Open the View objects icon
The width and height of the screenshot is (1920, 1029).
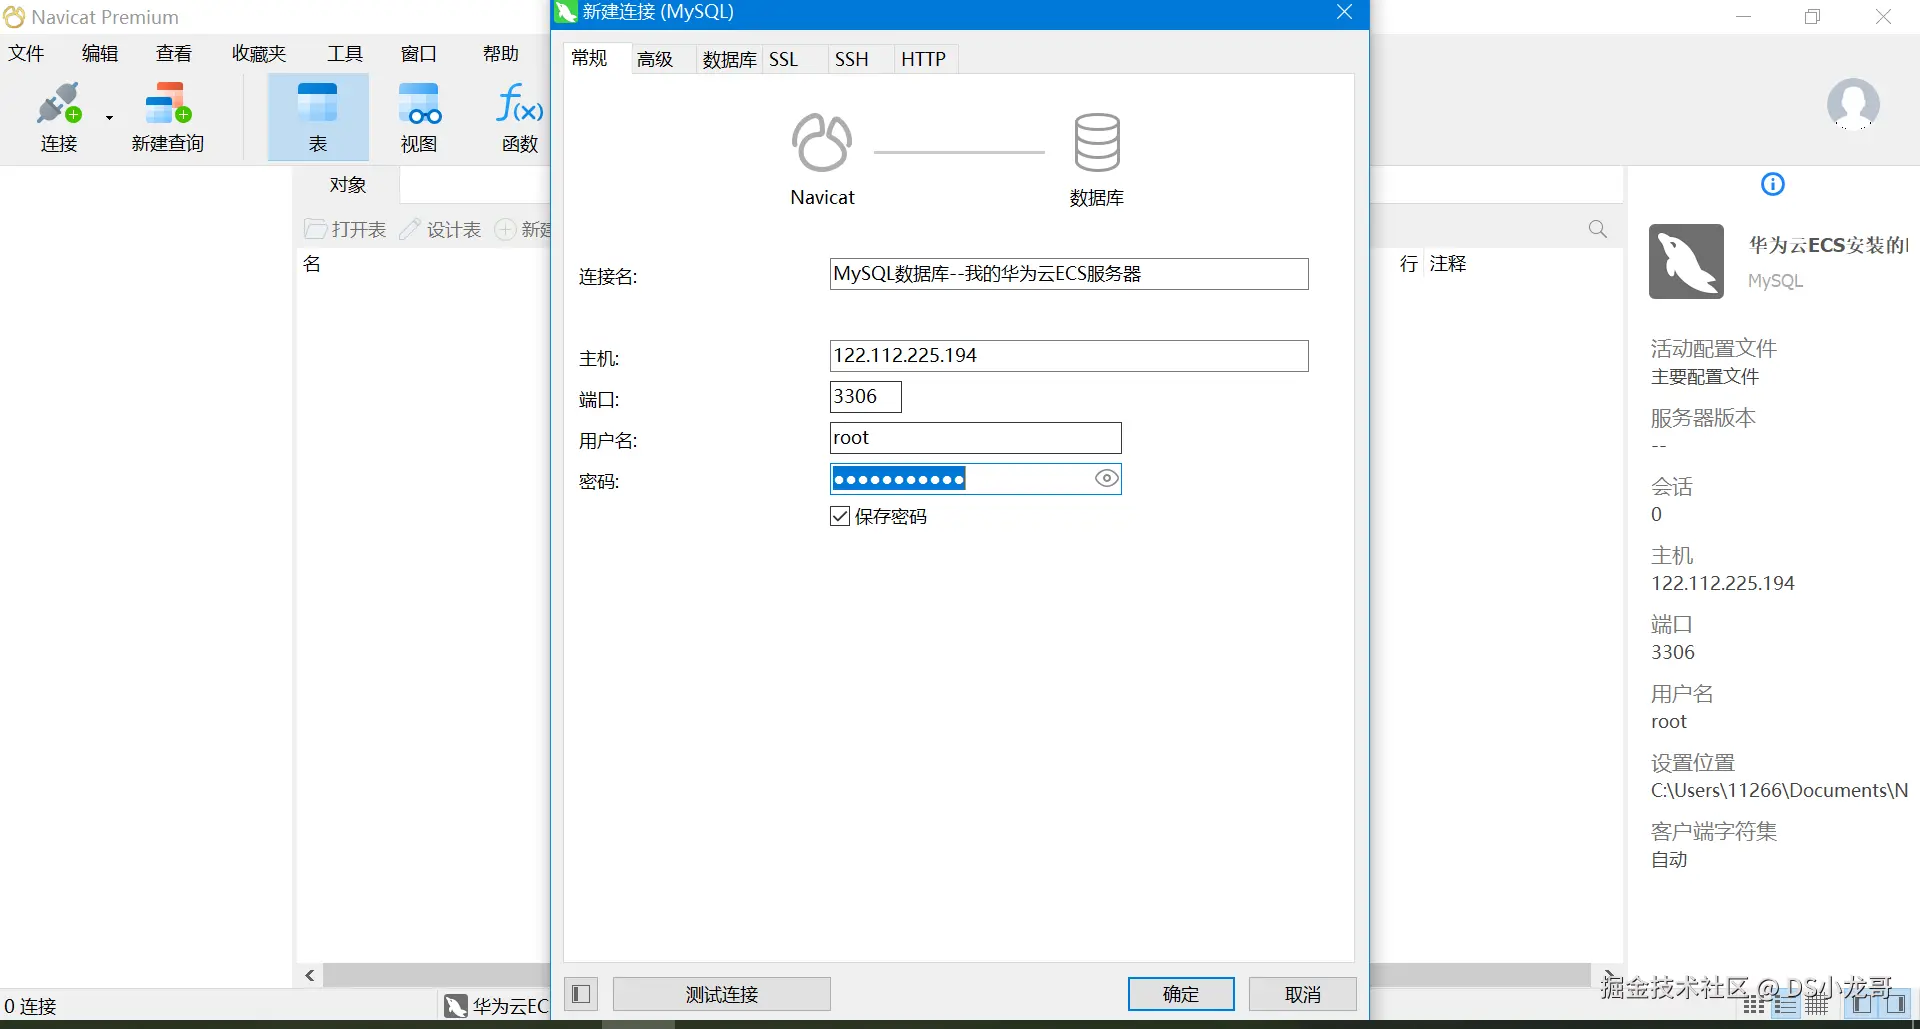(419, 117)
